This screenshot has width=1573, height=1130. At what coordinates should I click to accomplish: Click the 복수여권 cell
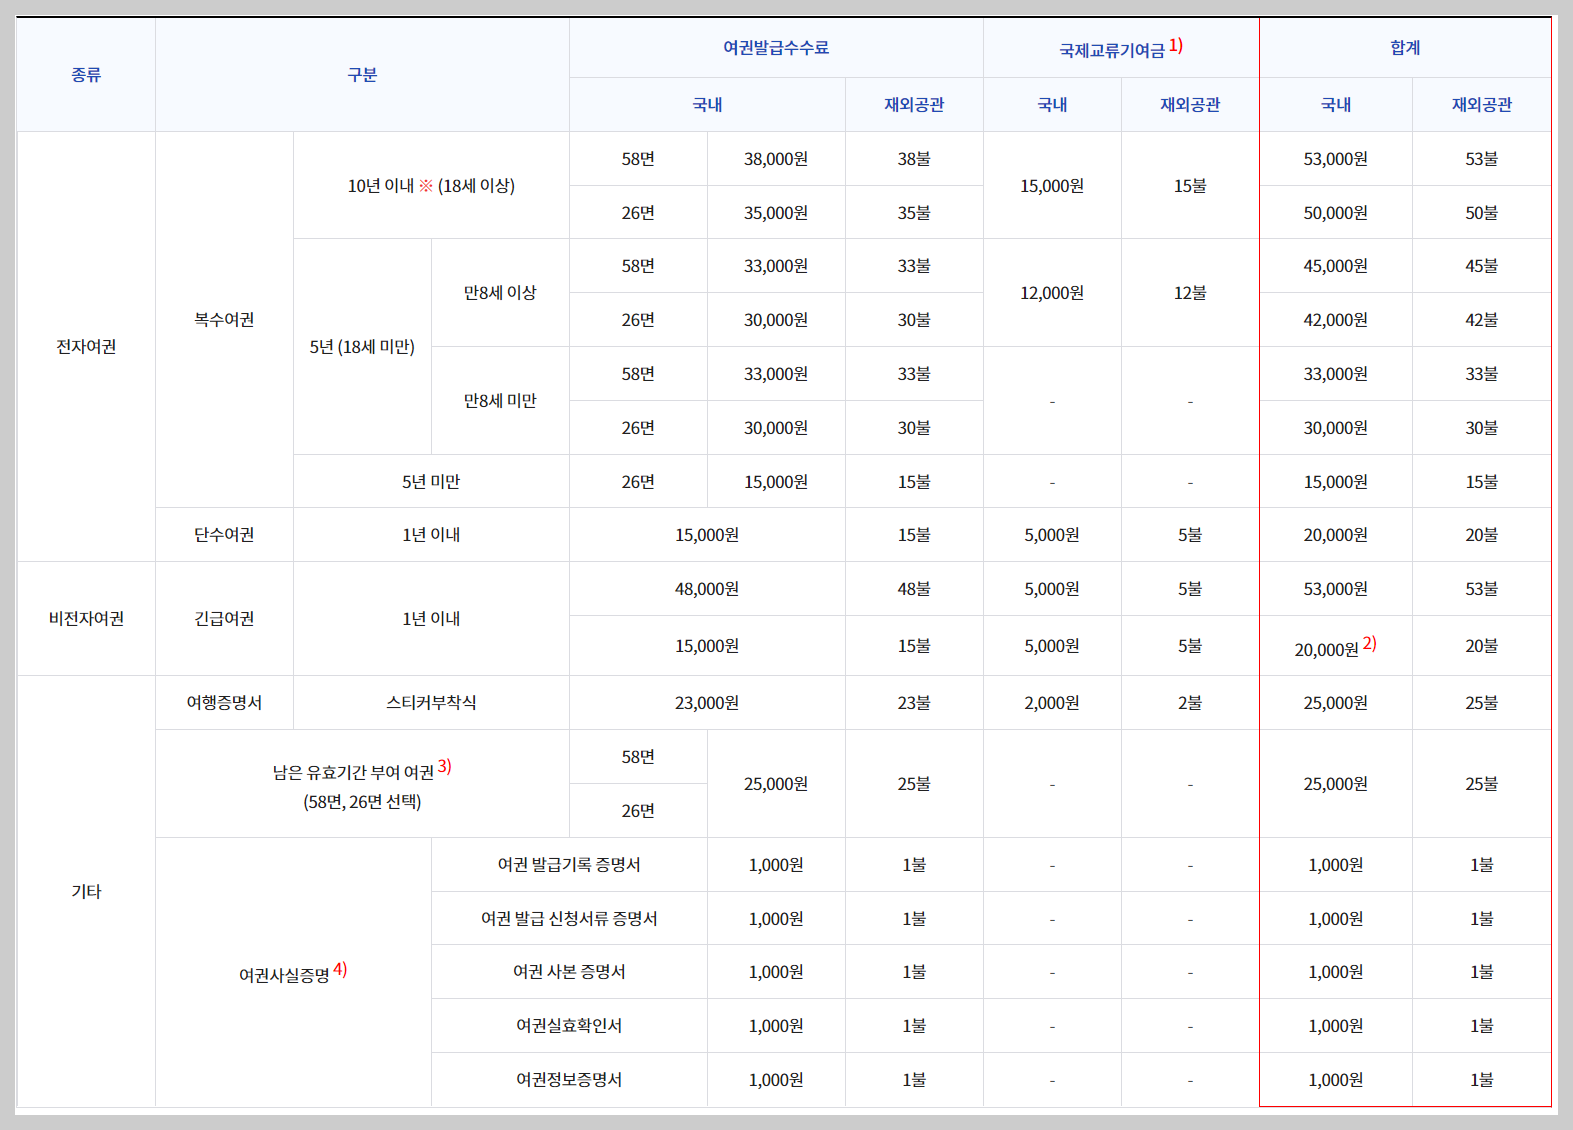pos(224,320)
